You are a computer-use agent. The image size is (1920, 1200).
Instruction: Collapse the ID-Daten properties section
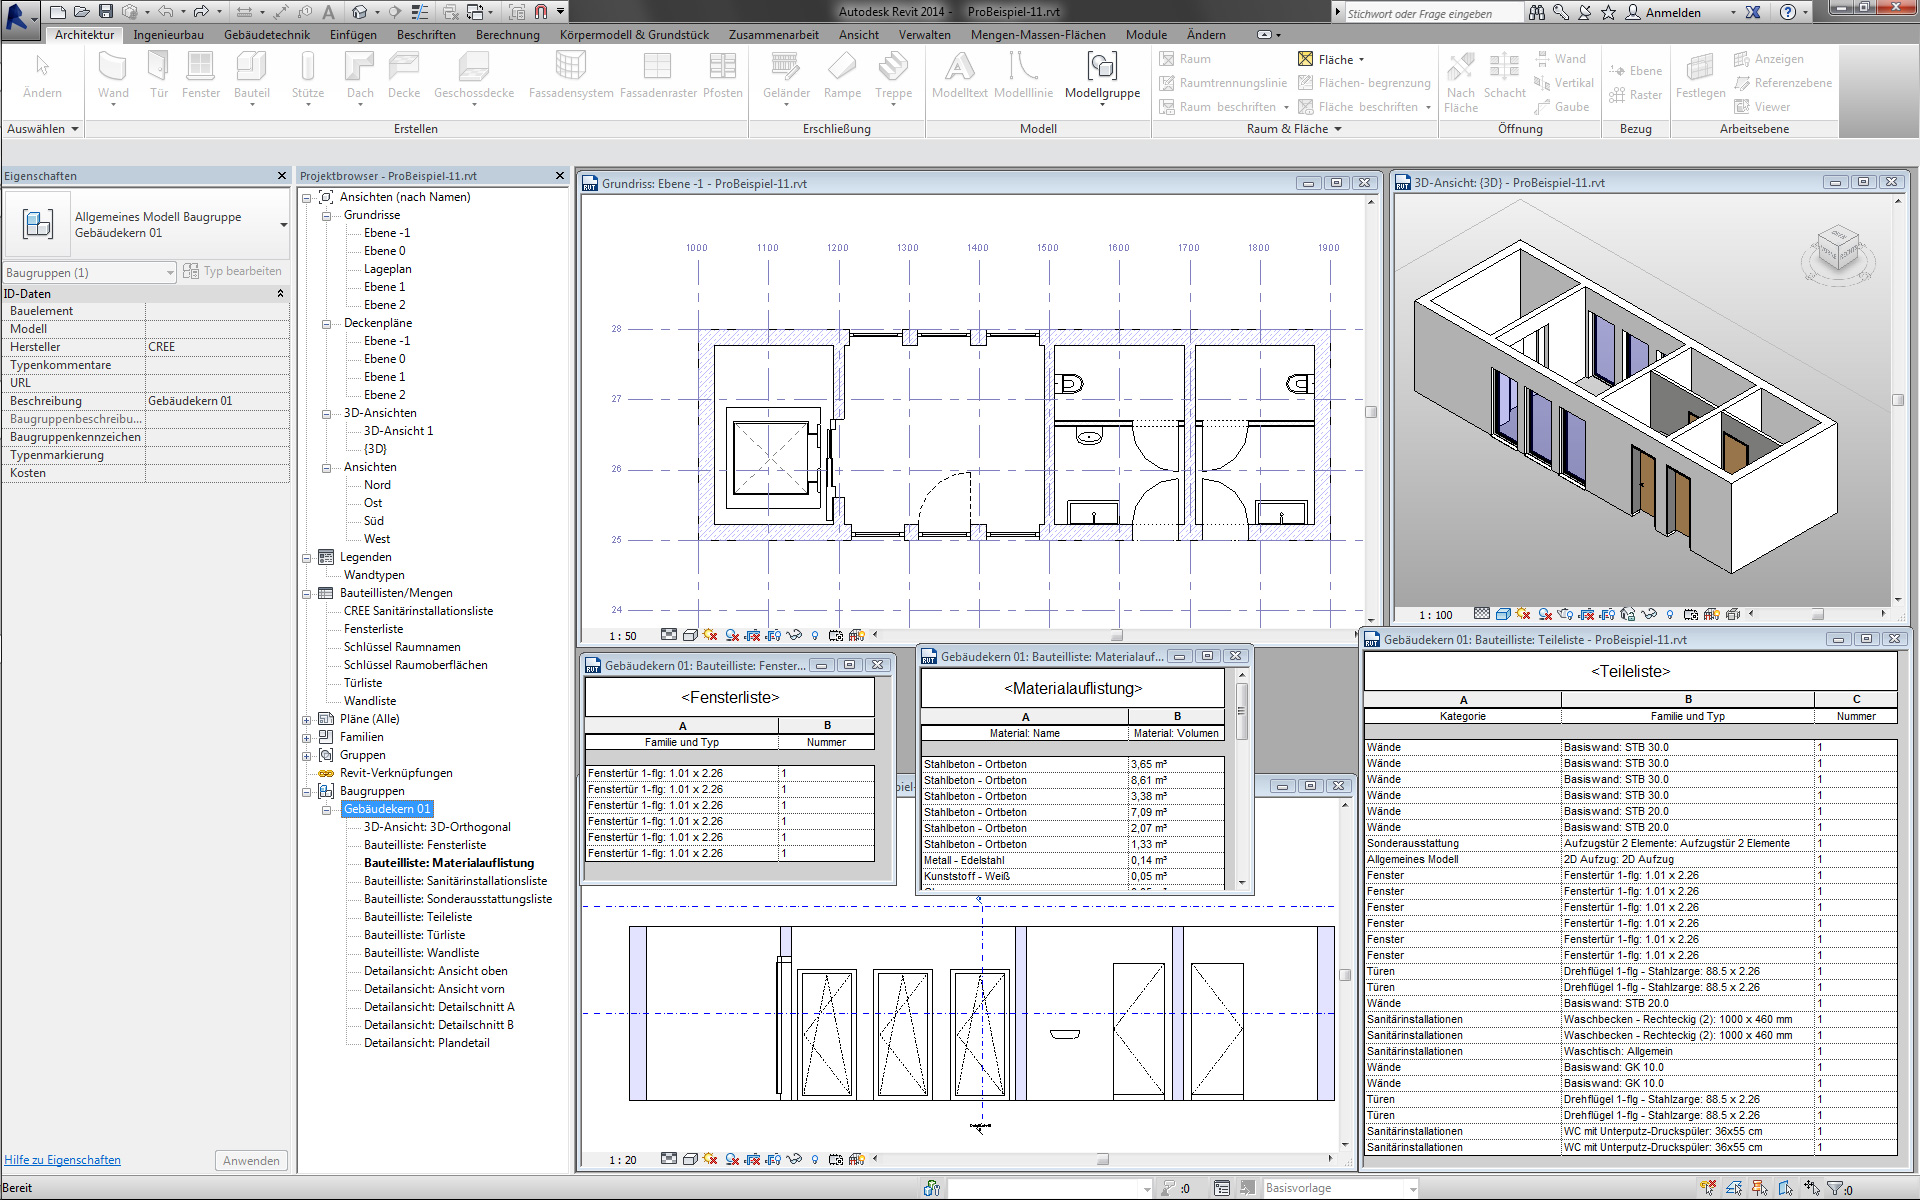click(x=280, y=294)
